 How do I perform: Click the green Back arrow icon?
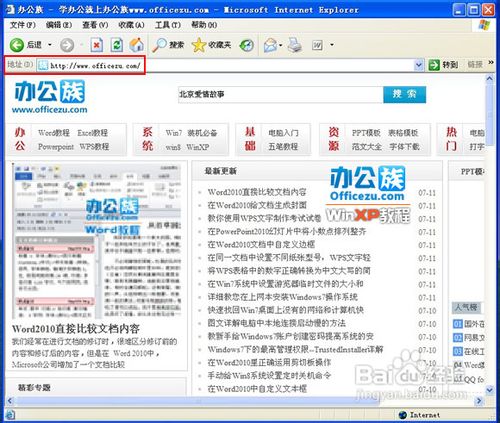coord(16,45)
